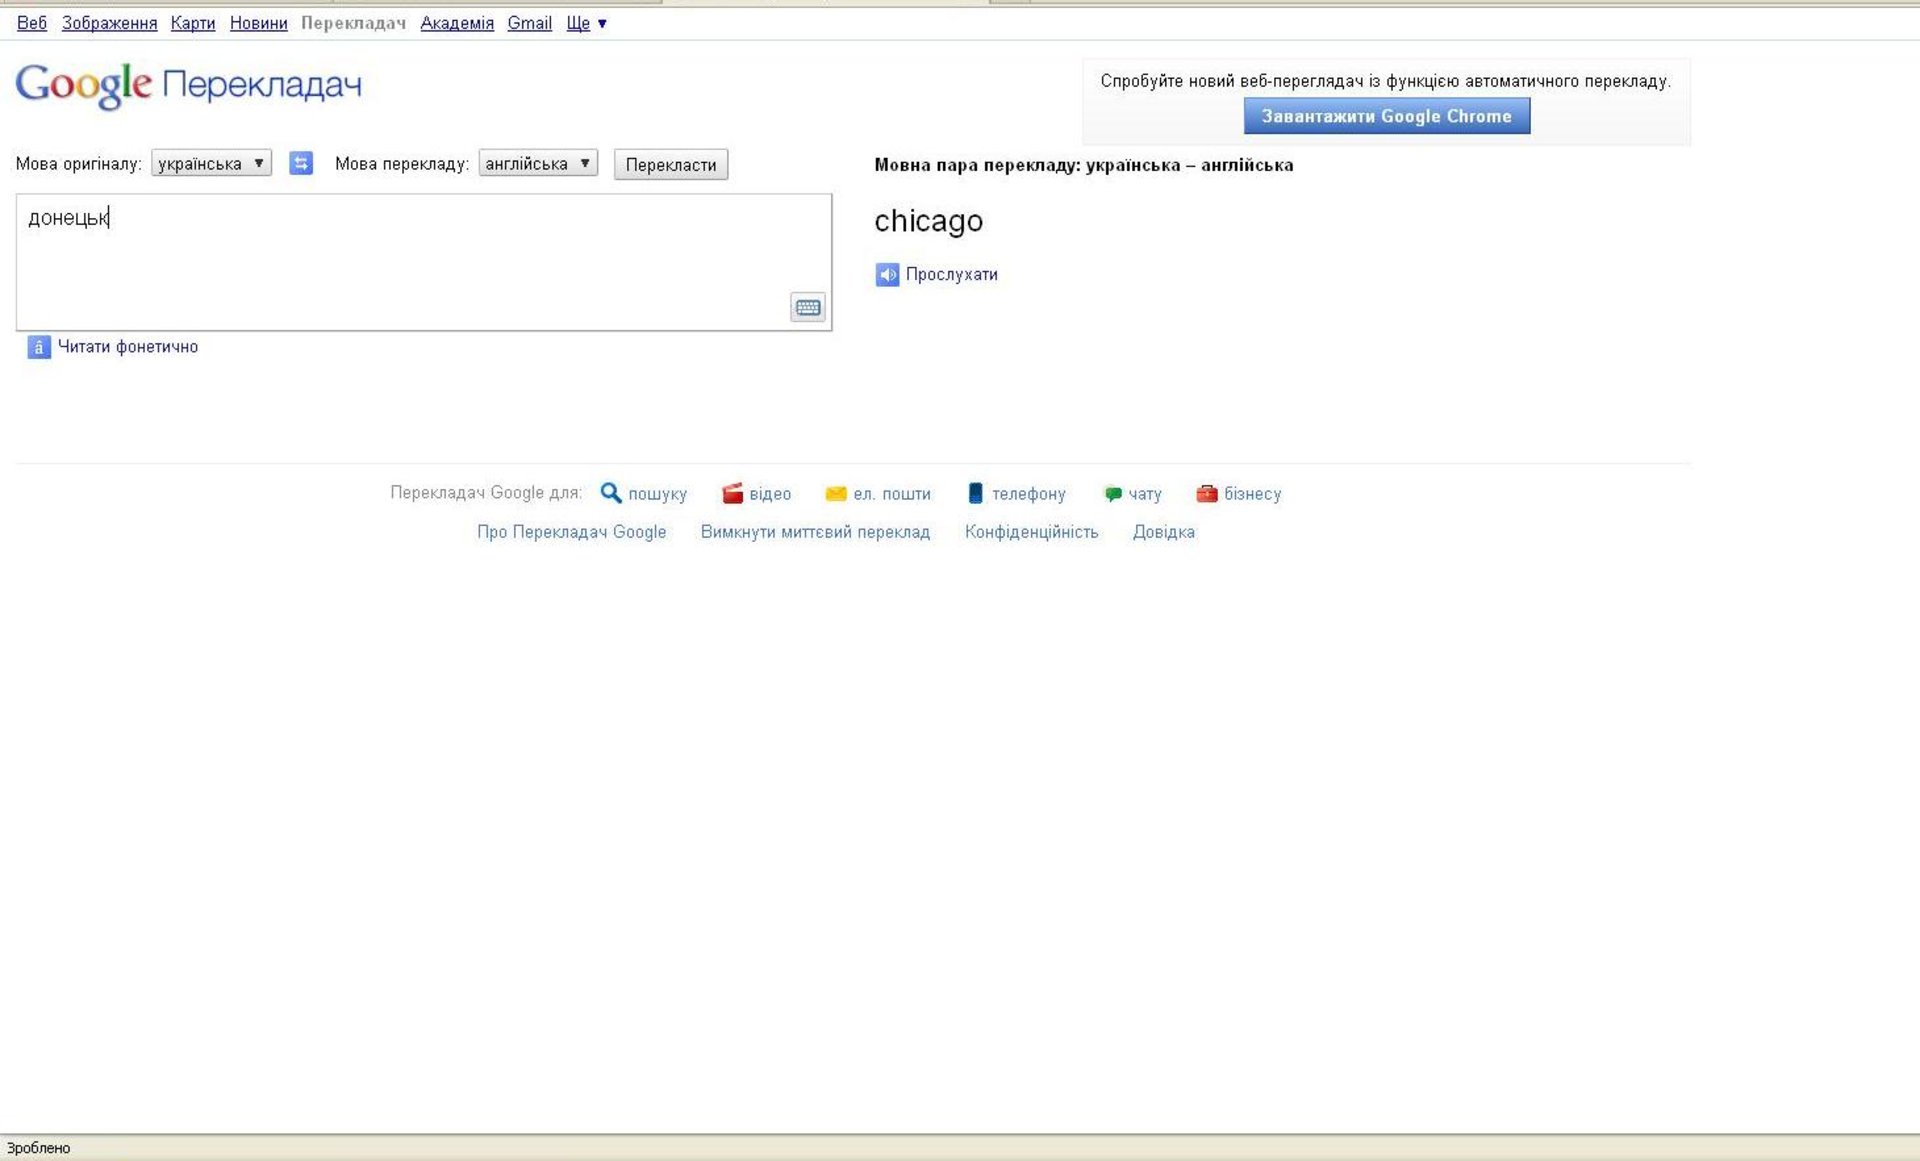
Task: Open source language dropdown 'українська'
Action: (x=211, y=163)
